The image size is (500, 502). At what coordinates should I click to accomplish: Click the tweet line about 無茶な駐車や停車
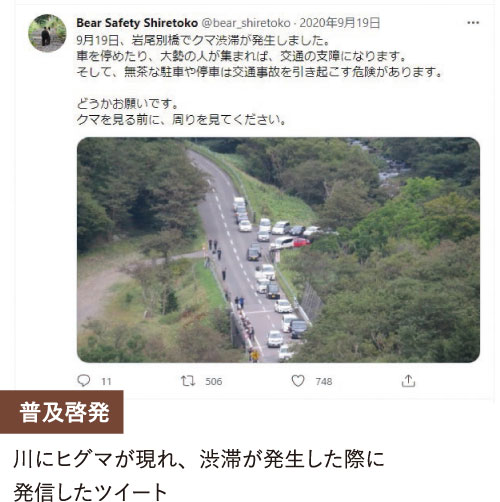click(259, 72)
